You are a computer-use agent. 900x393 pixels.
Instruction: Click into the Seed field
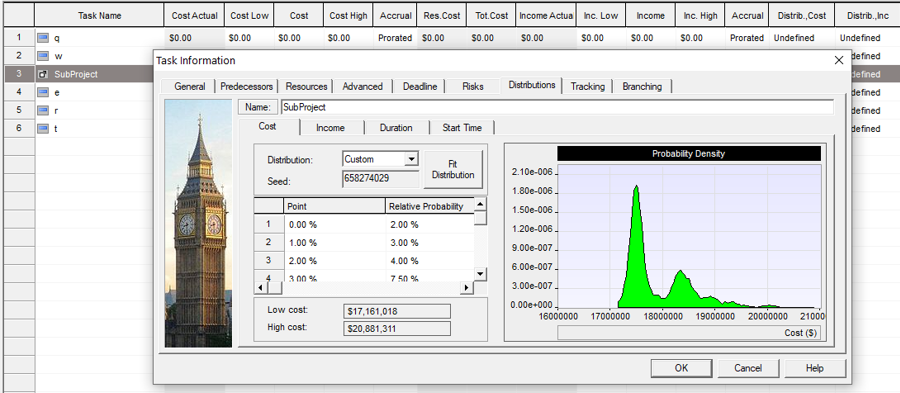381,178
